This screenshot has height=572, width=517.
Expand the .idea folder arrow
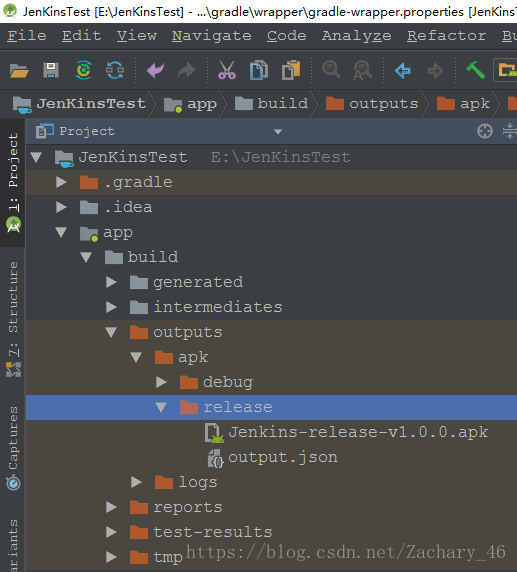point(61,207)
